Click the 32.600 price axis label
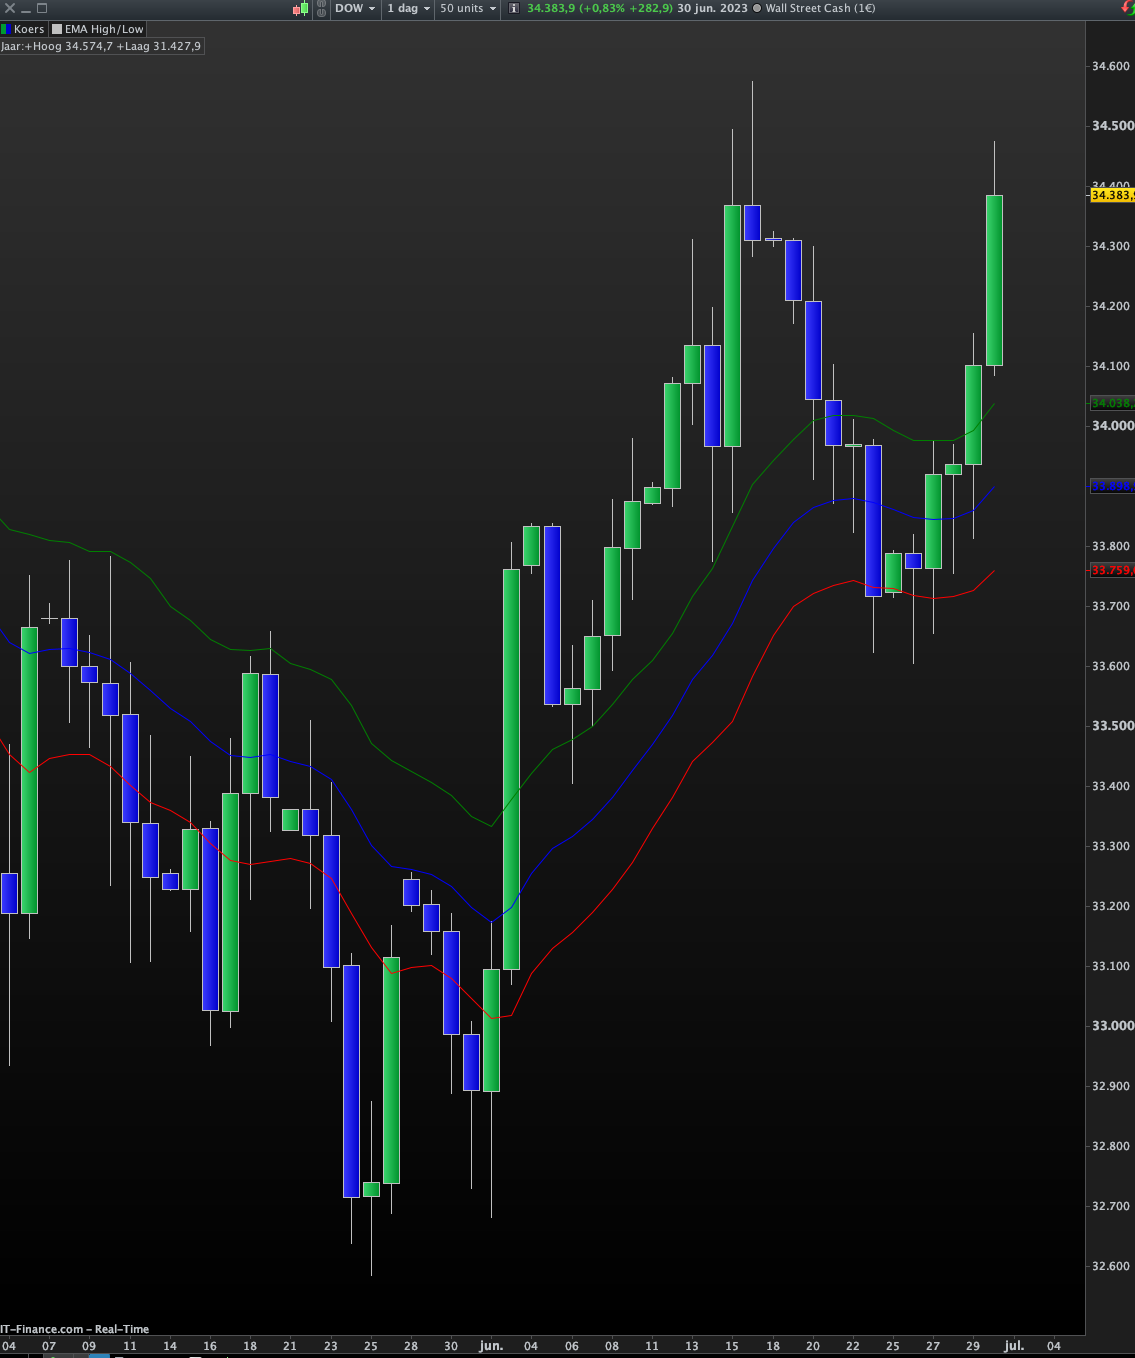 tap(1111, 1266)
